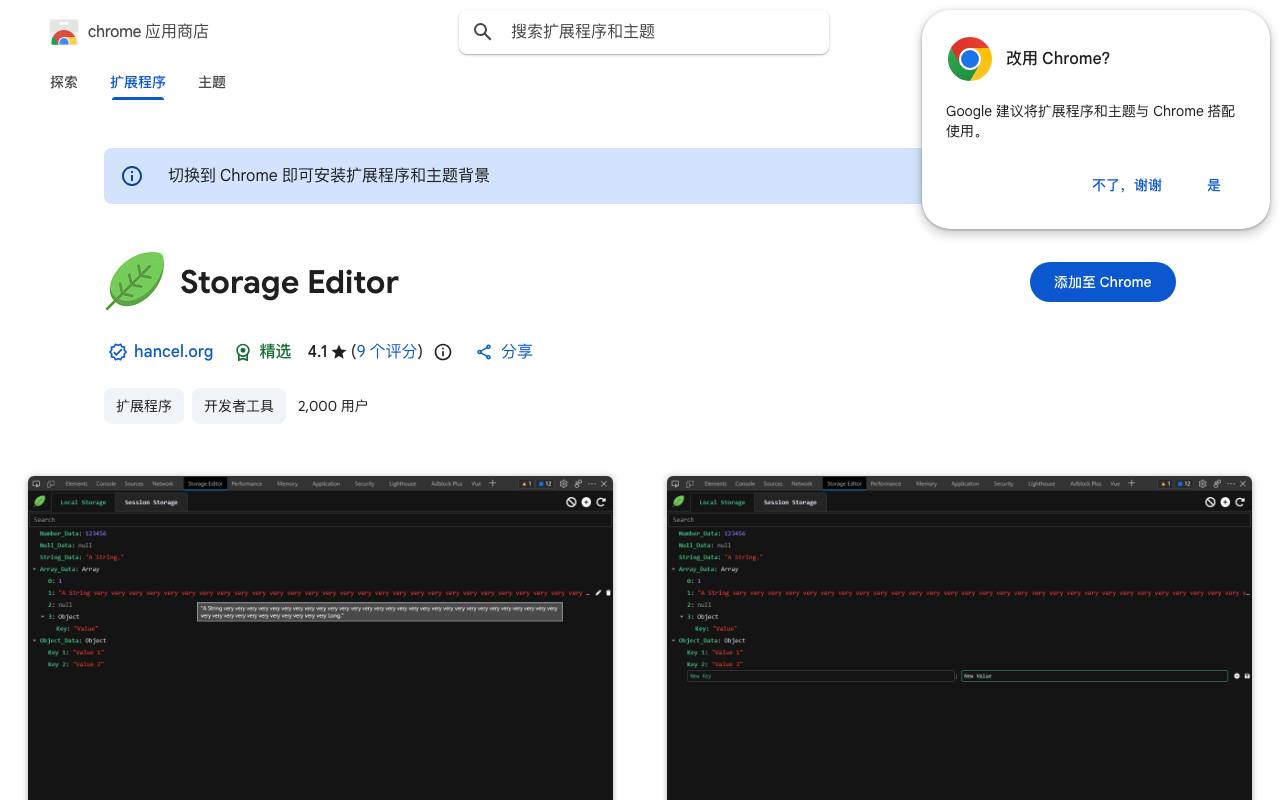Click the info icon next to the ratings

click(443, 352)
